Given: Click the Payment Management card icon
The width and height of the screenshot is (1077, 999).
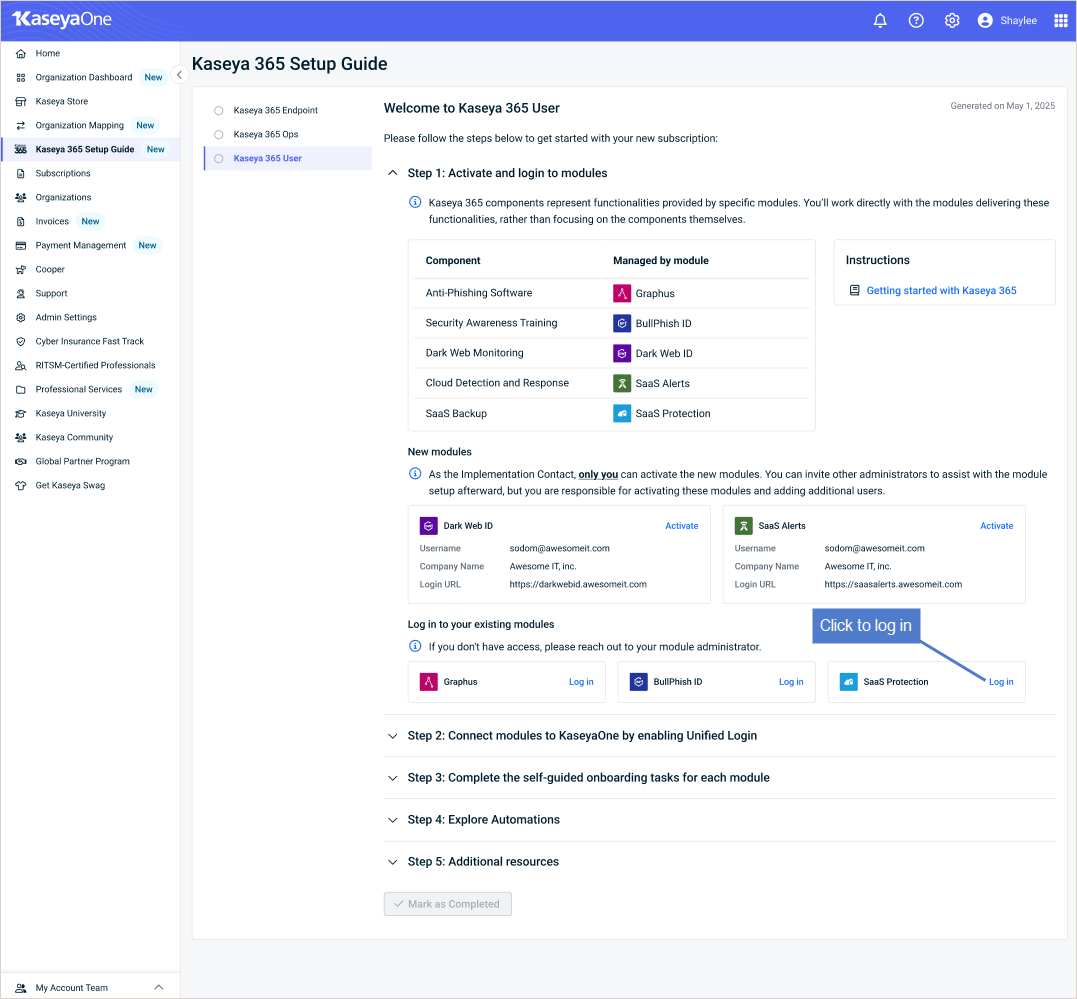Looking at the screenshot, I should (x=21, y=246).
